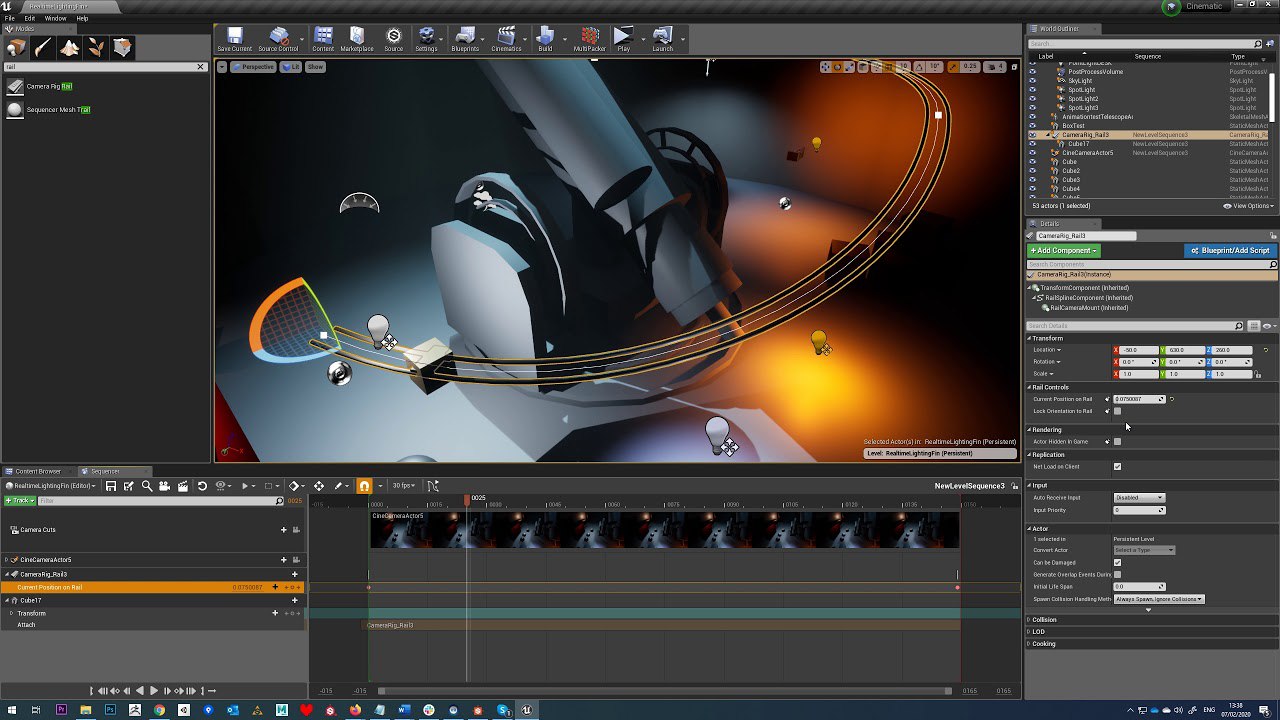The width and height of the screenshot is (1280, 720).
Task: Click Sequencer save icon
Action: pos(111,486)
